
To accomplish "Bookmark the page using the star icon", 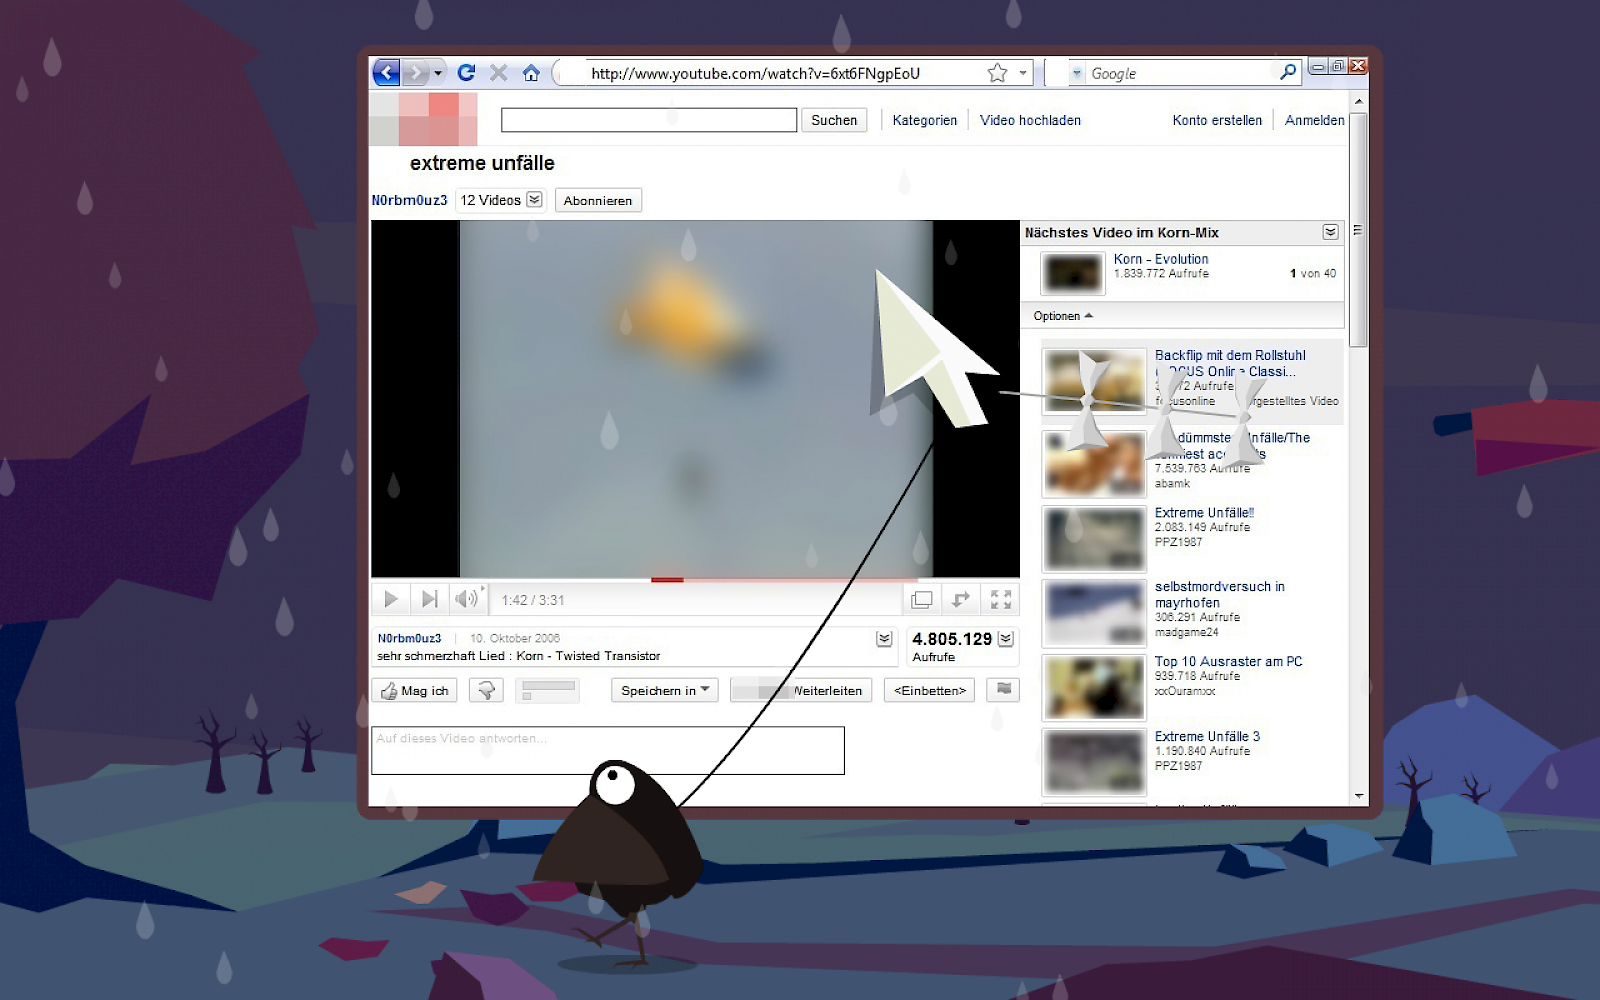I will pos(997,73).
